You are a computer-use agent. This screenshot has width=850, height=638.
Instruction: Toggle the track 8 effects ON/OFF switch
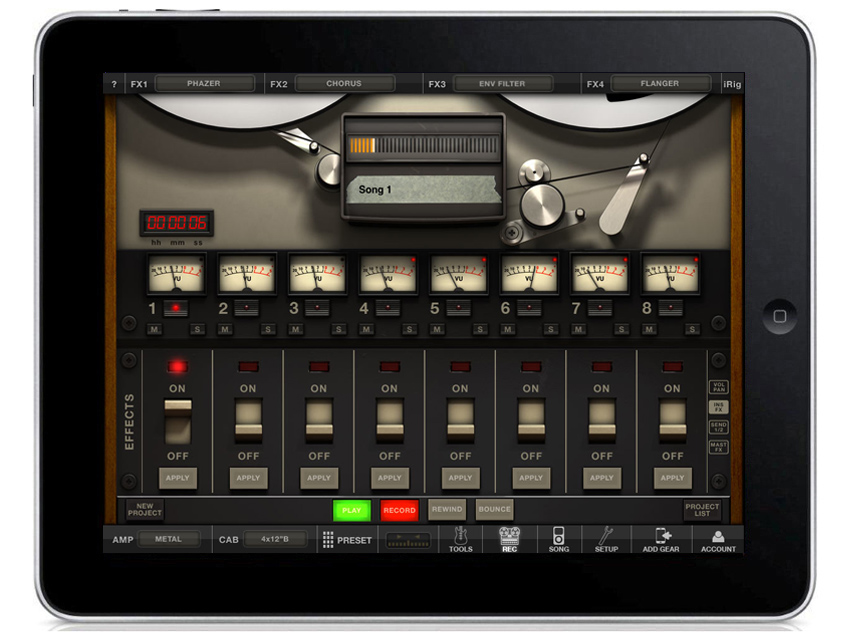tap(672, 421)
